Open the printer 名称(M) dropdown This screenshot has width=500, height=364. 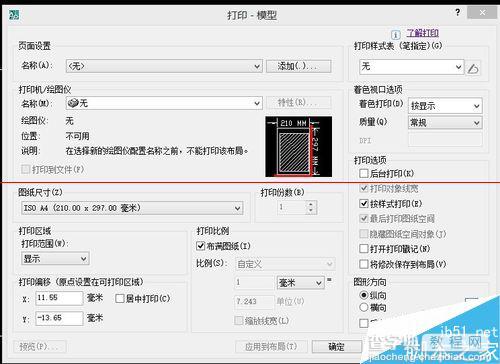(164, 103)
